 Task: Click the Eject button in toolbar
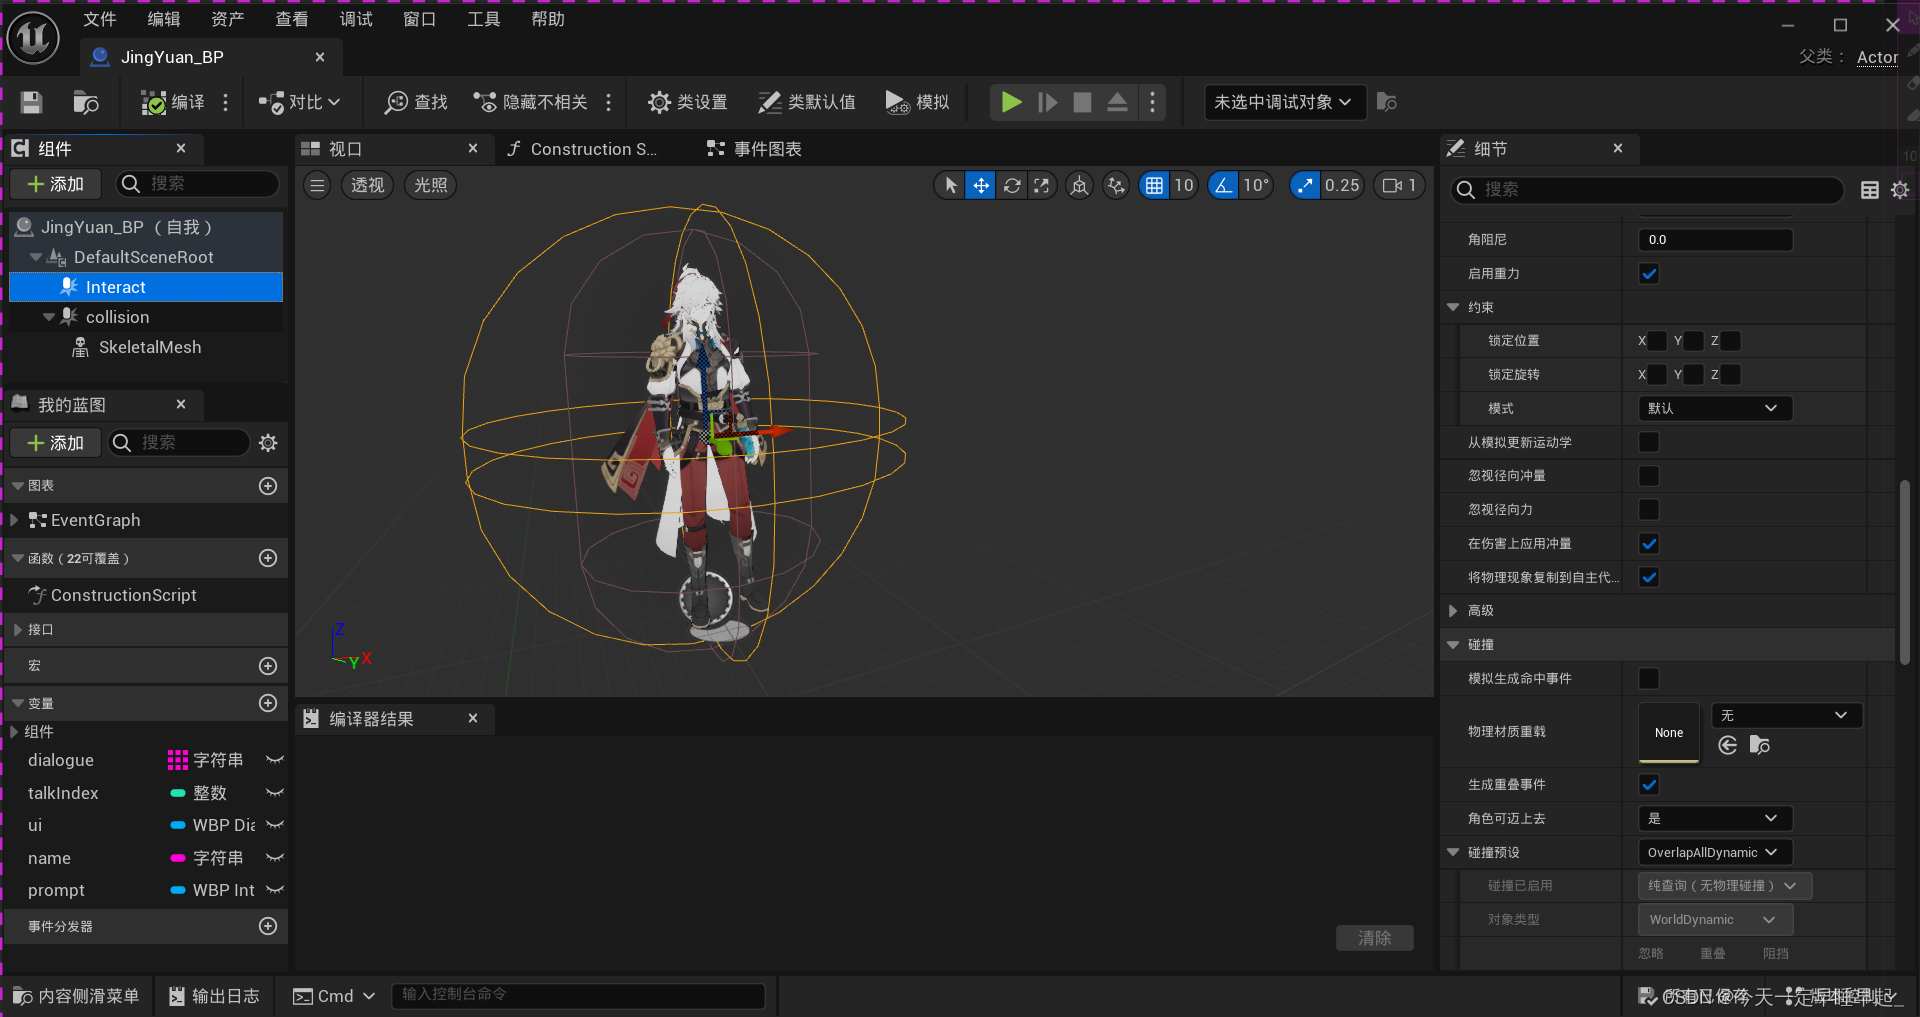point(1117,102)
